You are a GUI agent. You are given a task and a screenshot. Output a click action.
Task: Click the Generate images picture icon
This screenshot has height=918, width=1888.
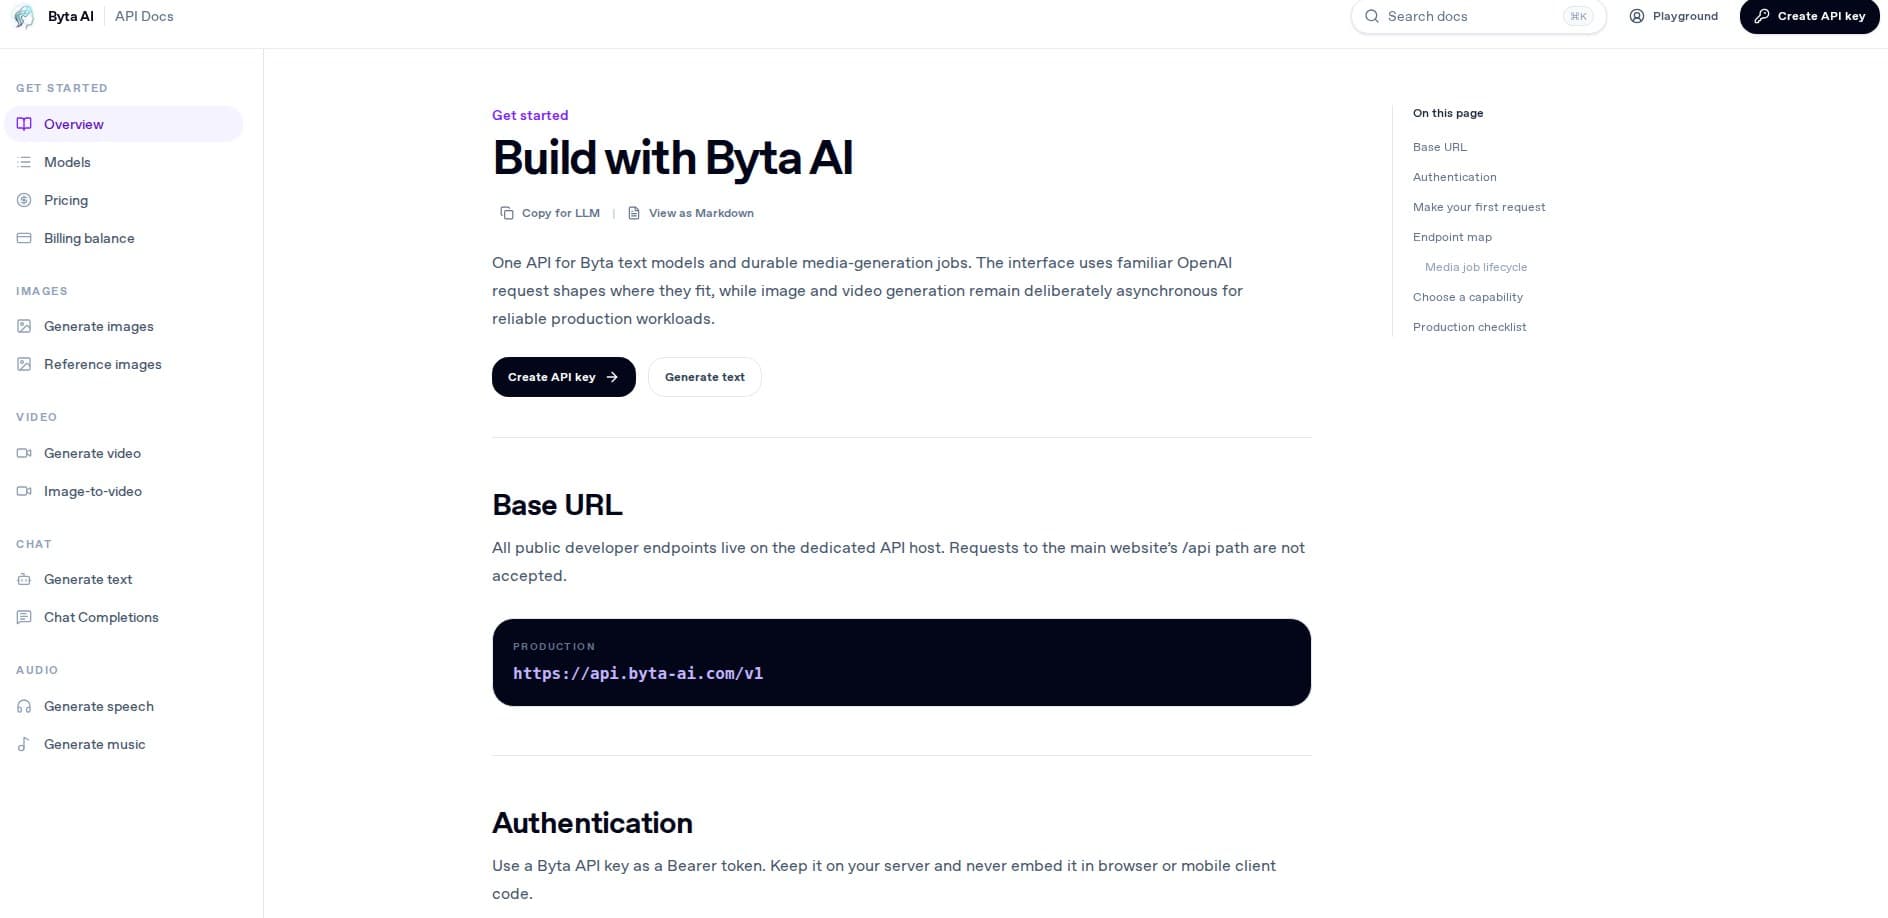[24, 326]
